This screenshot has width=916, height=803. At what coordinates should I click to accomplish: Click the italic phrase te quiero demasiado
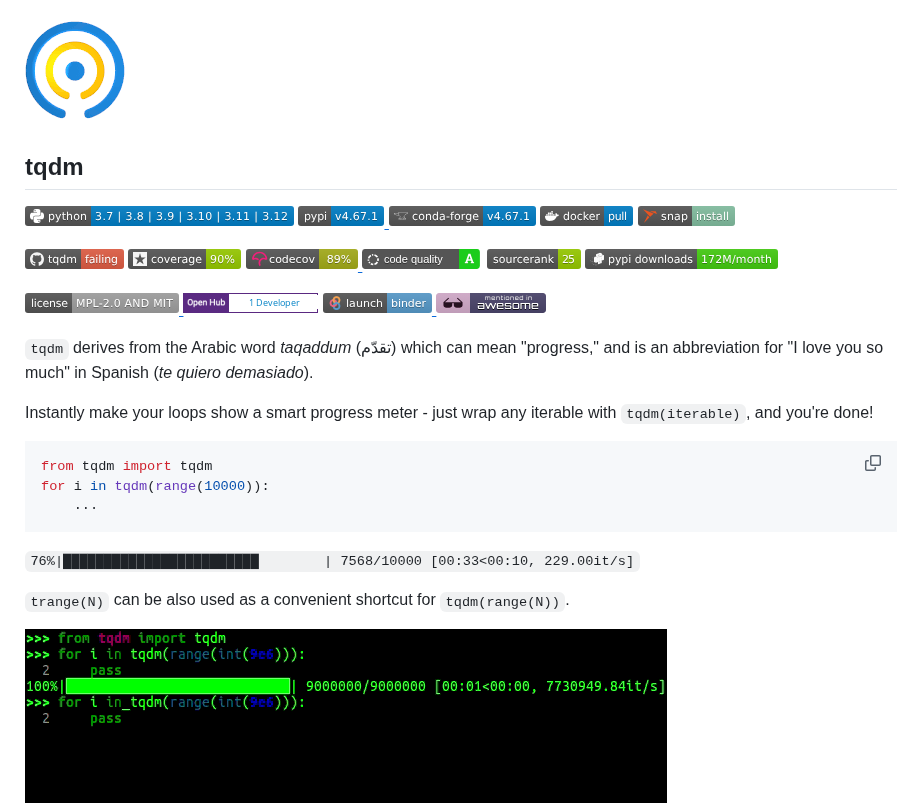point(231,373)
